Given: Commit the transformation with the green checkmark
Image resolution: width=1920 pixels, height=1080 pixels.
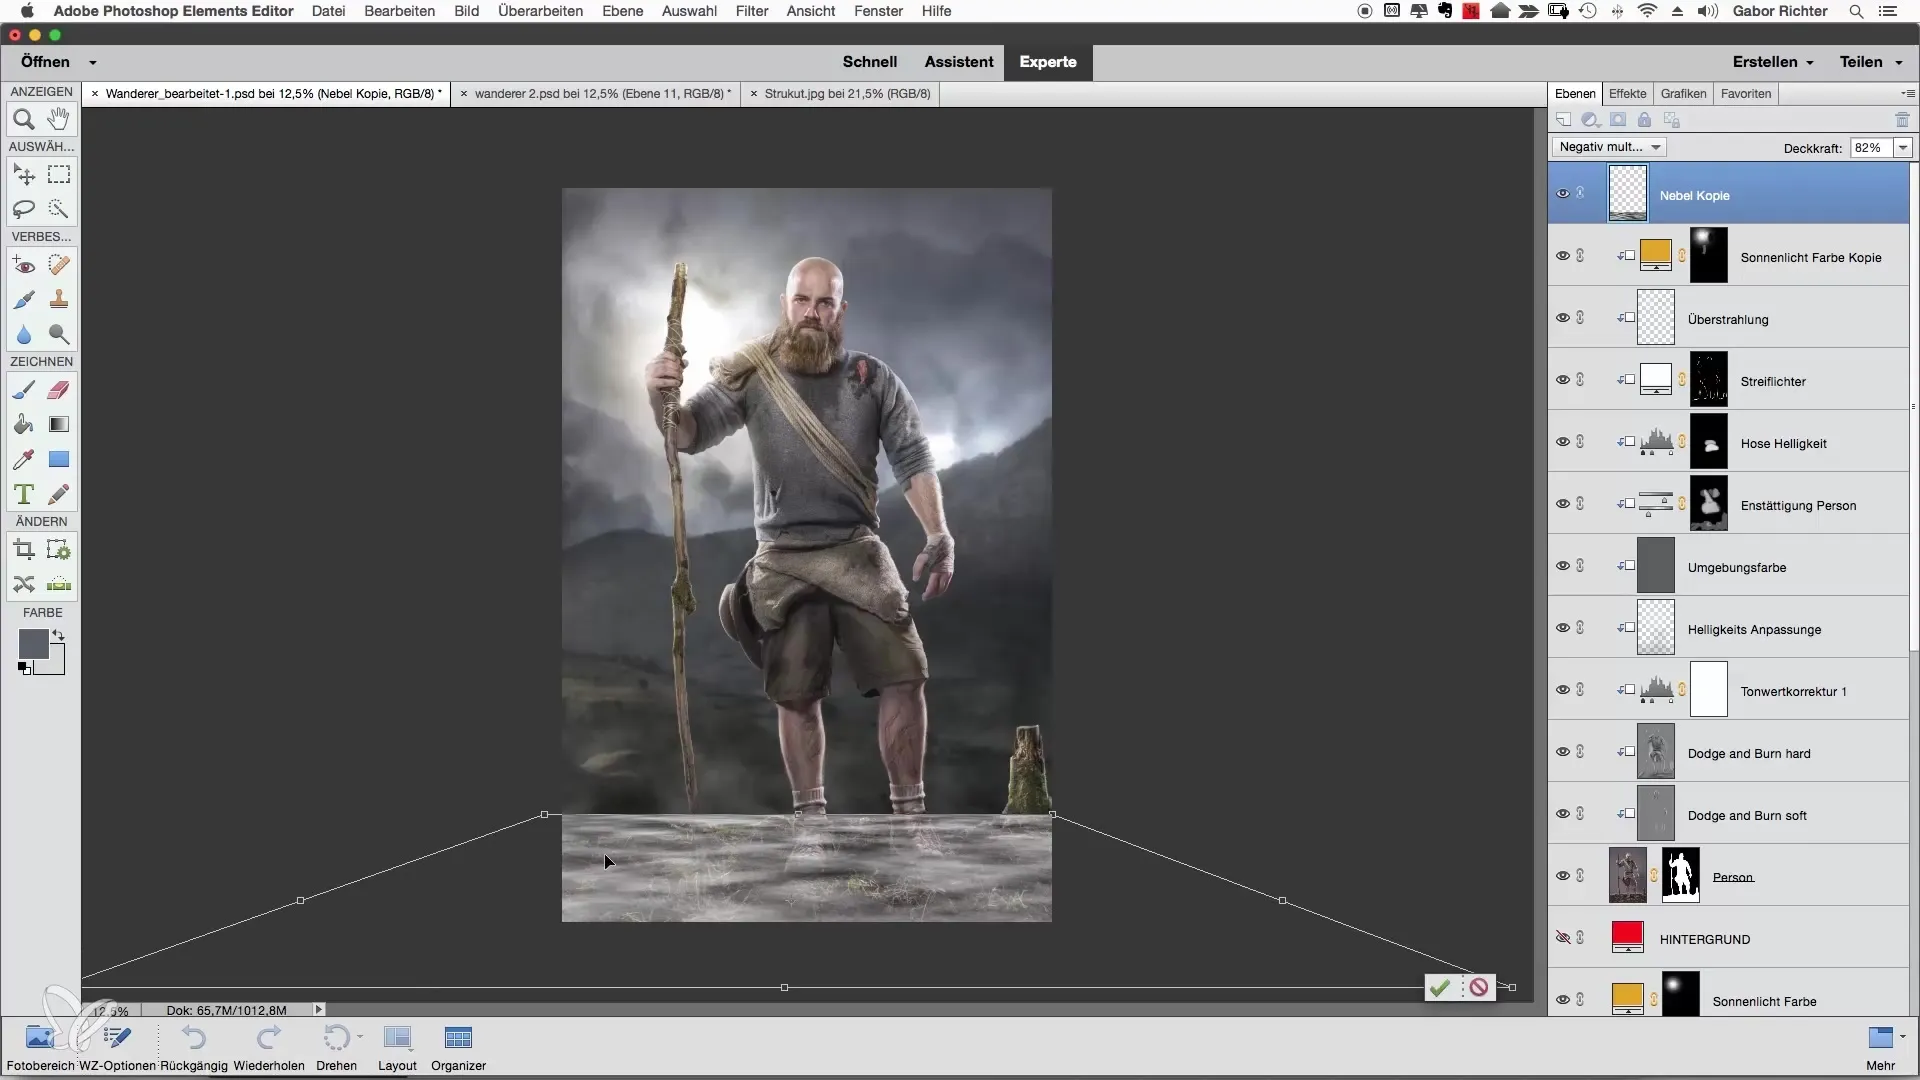Looking at the screenshot, I should point(1439,988).
